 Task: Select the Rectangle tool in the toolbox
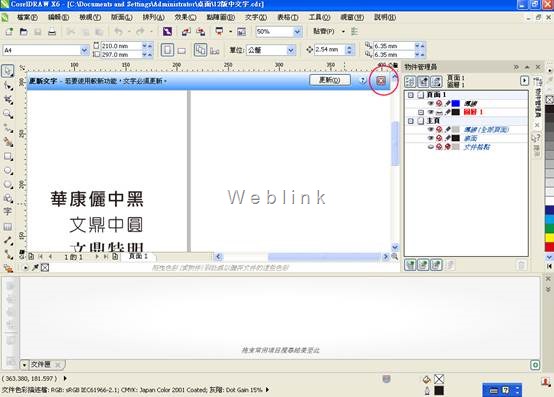click(x=8, y=156)
